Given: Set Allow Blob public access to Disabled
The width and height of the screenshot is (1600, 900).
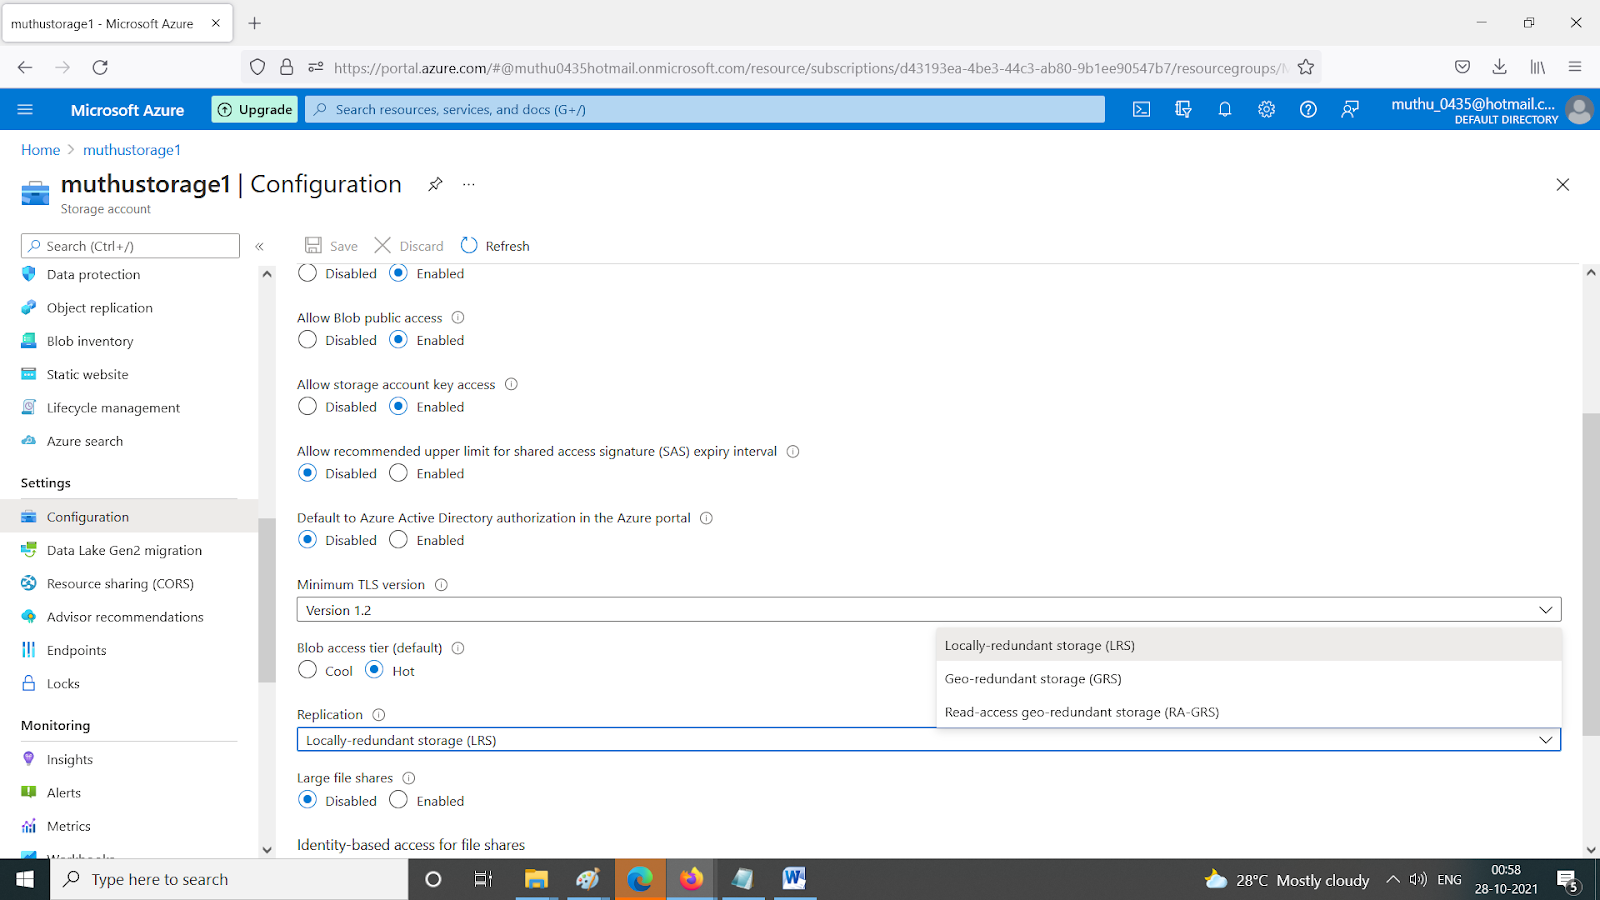Looking at the screenshot, I should [308, 340].
